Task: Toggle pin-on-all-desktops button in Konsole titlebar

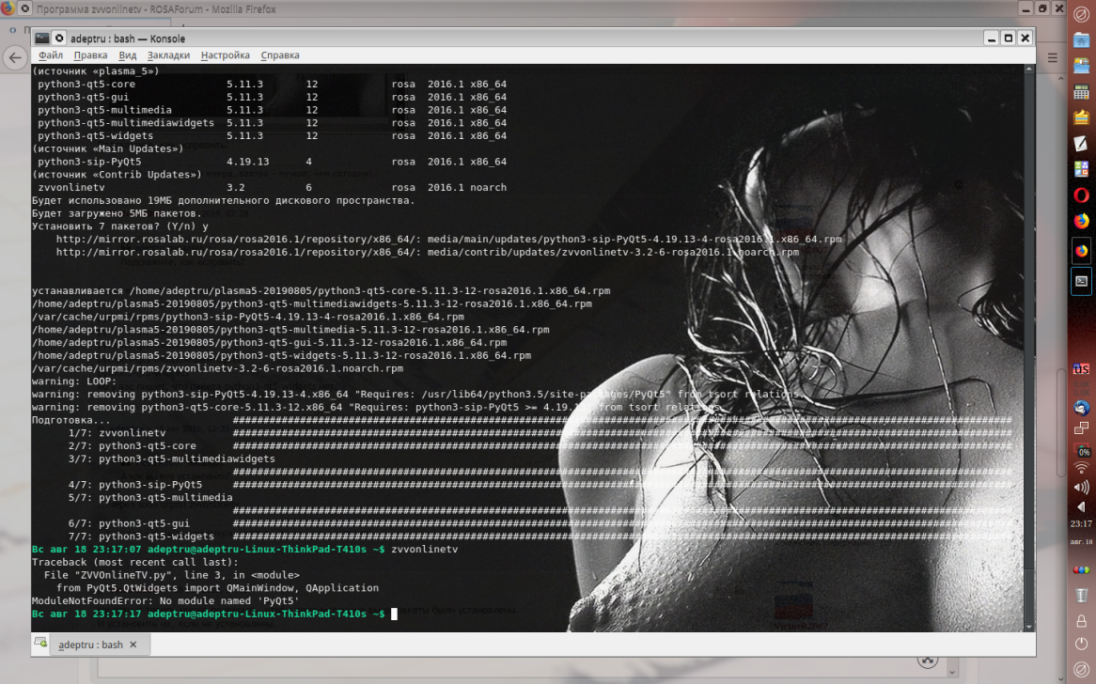Action: point(59,38)
